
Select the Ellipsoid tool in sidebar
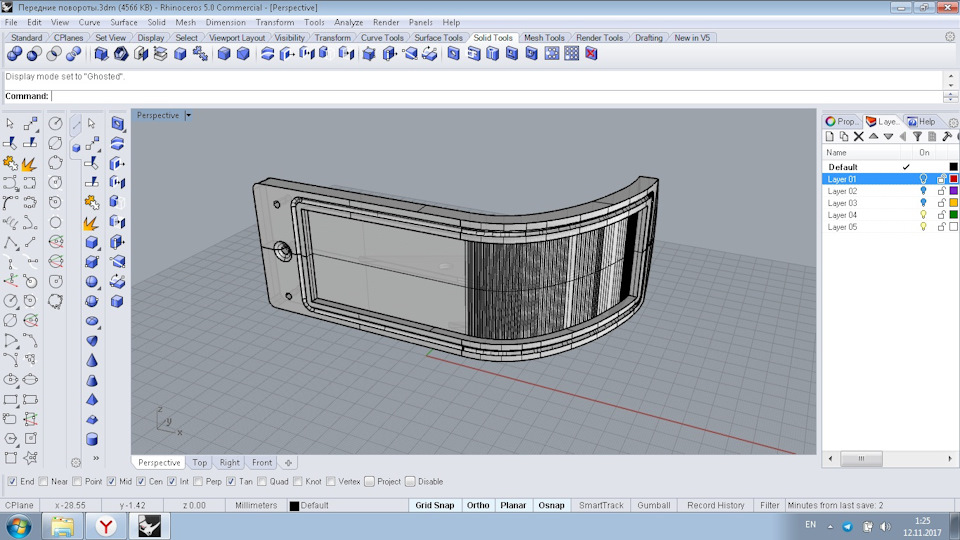[x=92, y=321]
